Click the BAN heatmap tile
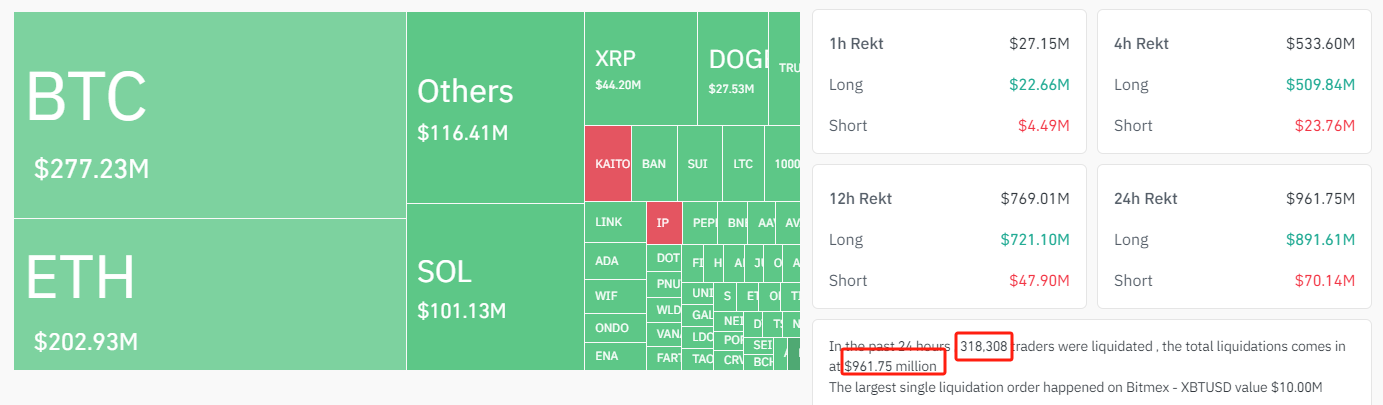1383x405 pixels. pos(654,164)
